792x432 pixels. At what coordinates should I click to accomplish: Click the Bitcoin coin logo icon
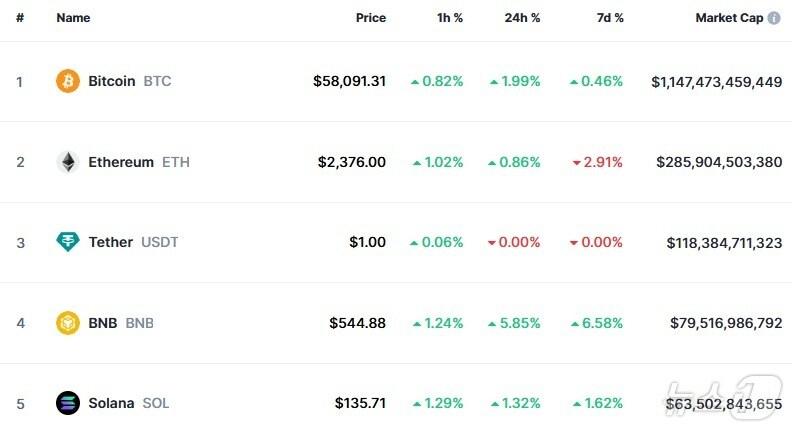[x=68, y=81]
